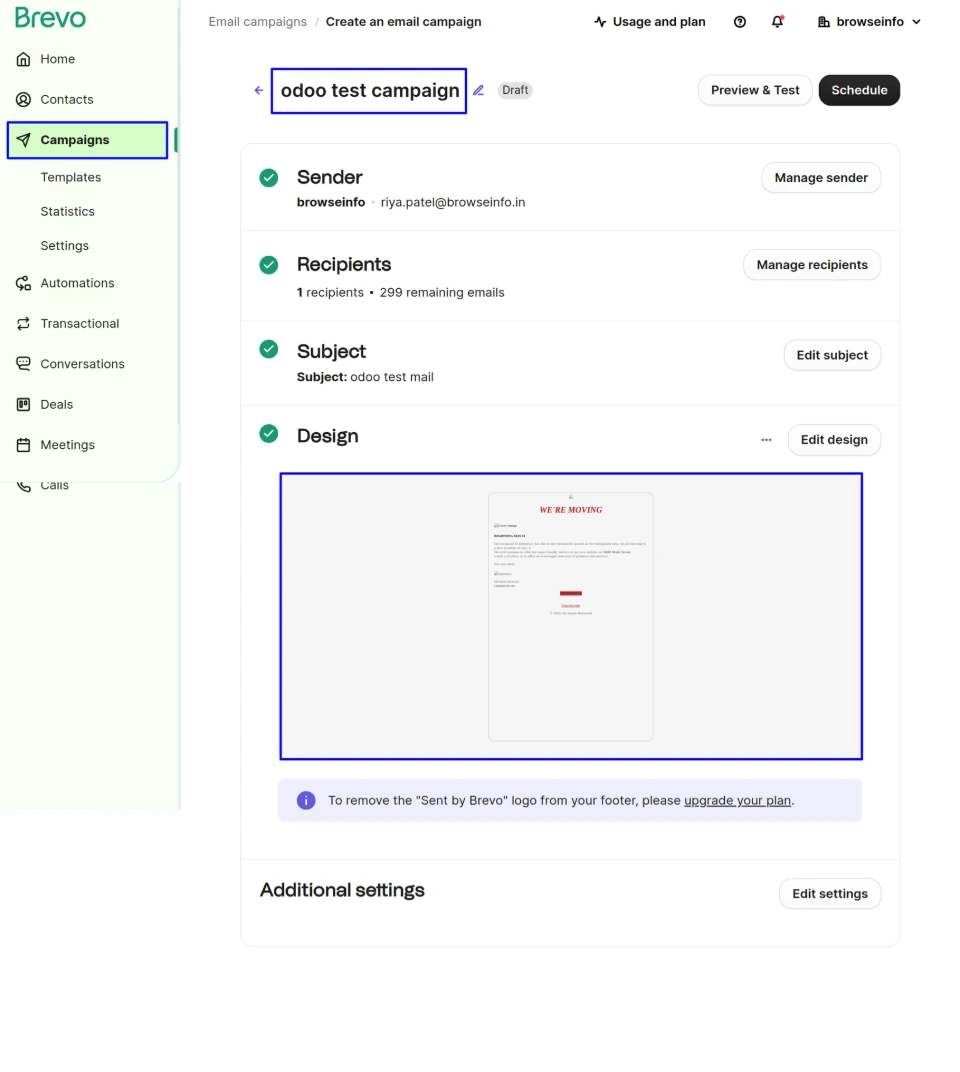Click Preview & Test button
The image size is (960, 1072).
pos(755,90)
